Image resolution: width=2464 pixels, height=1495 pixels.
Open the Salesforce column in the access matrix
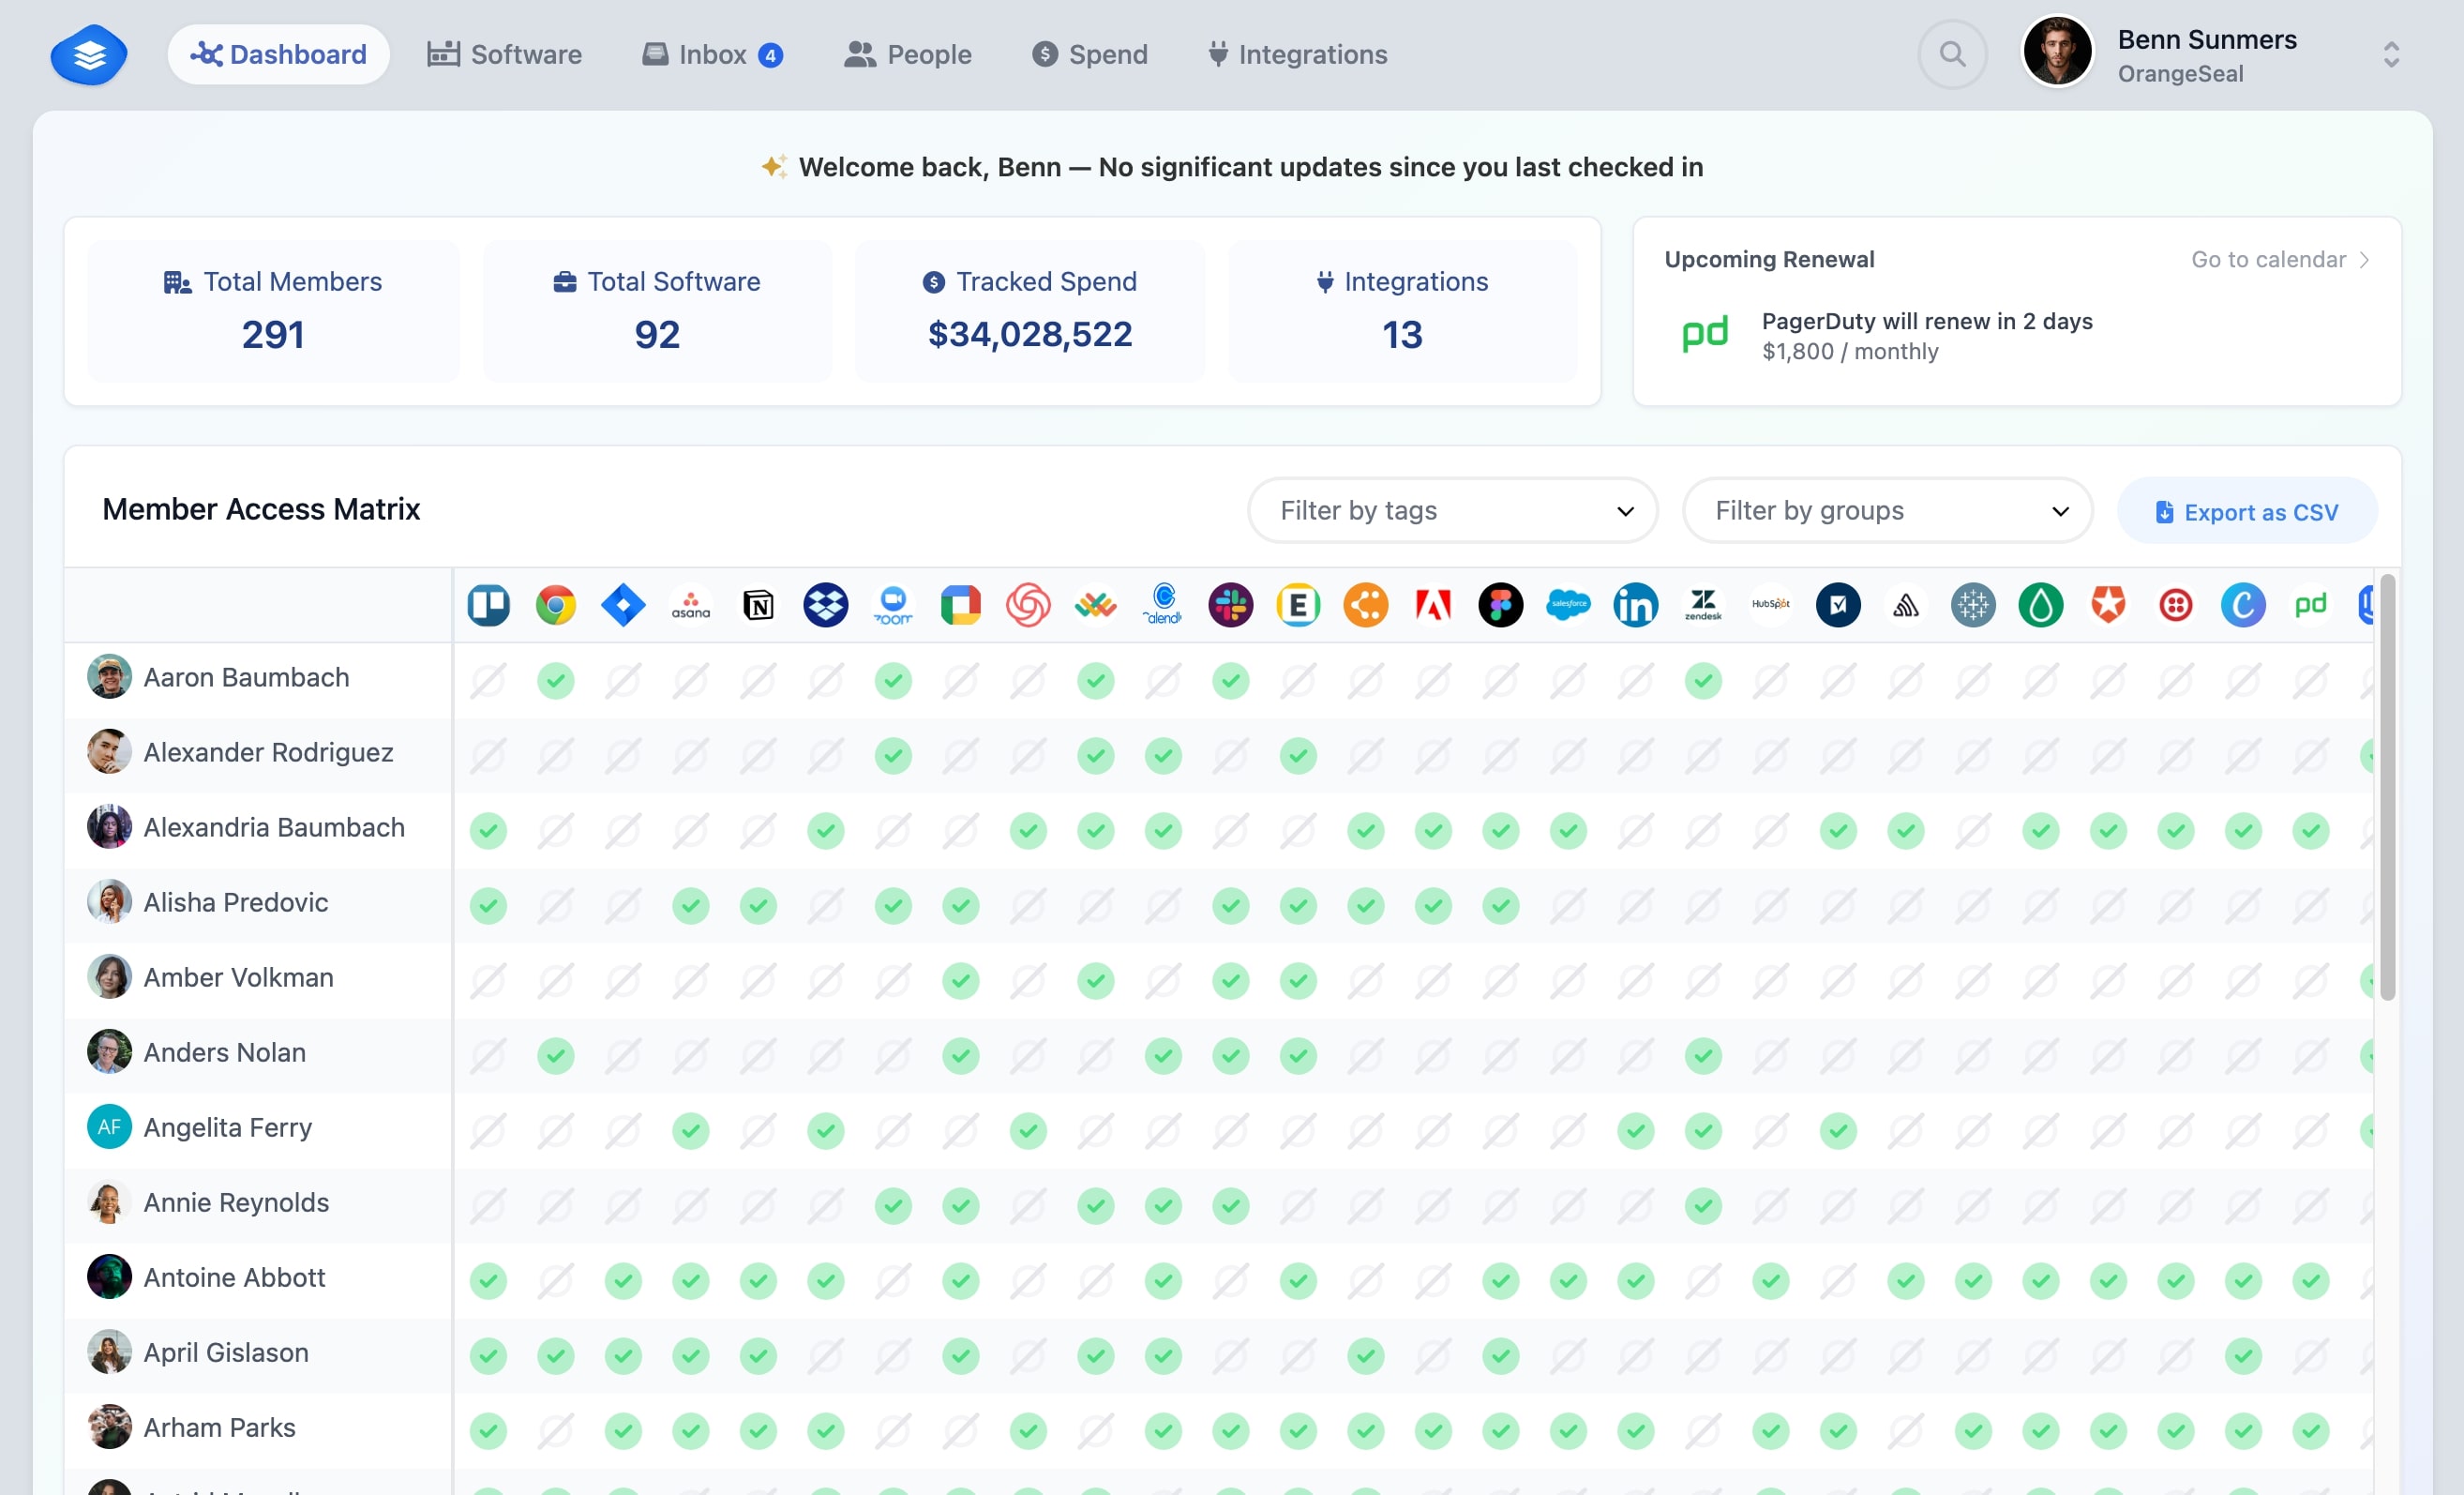pyautogui.click(x=1568, y=605)
